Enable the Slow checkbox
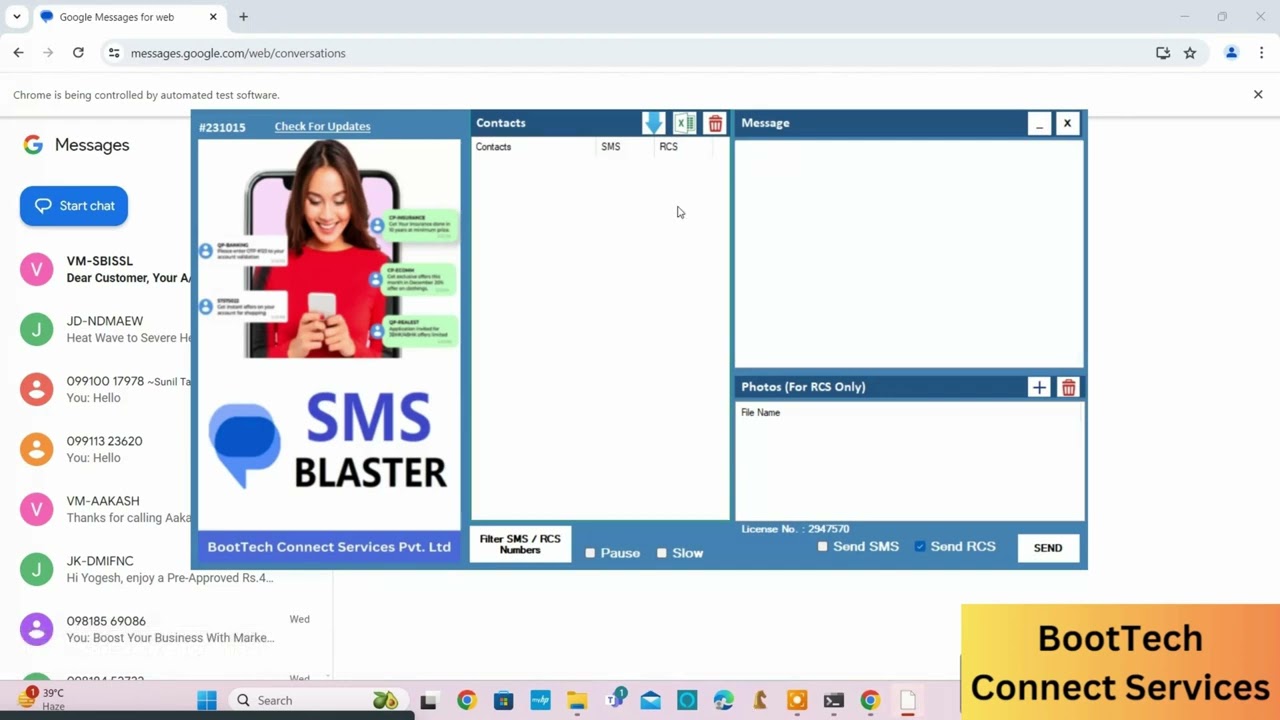Image resolution: width=1280 pixels, height=720 pixels. [x=662, y=553]
